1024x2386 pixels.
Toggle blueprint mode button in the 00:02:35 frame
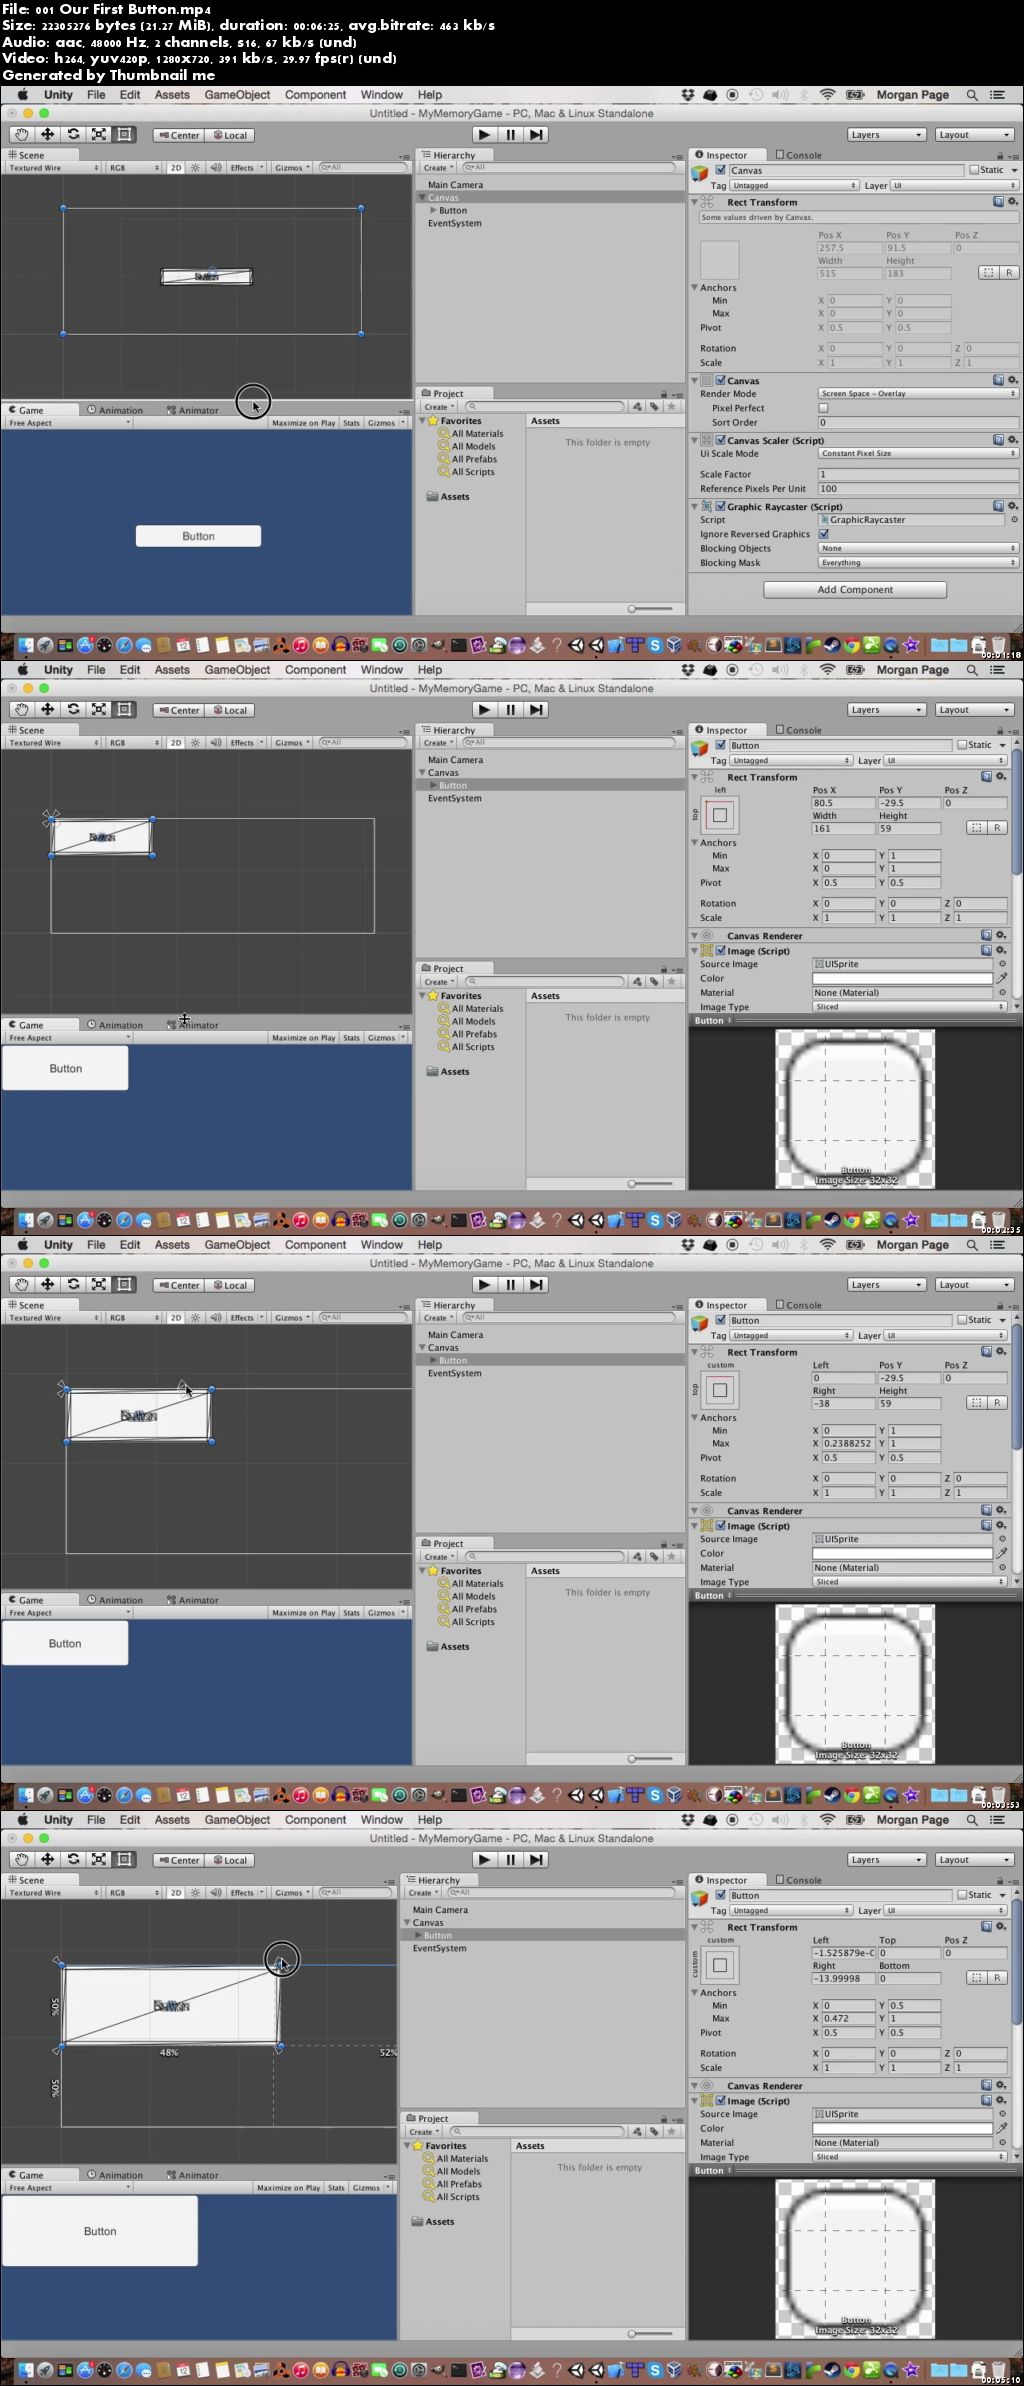coord(977,828)
